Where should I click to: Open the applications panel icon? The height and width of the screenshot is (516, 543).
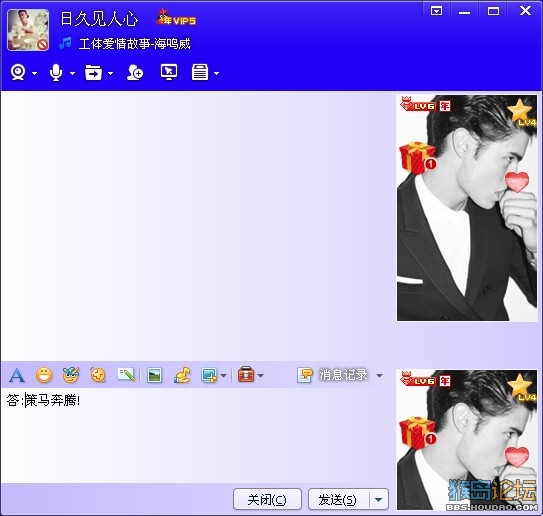pyautogui.click(x=200, y=72)
